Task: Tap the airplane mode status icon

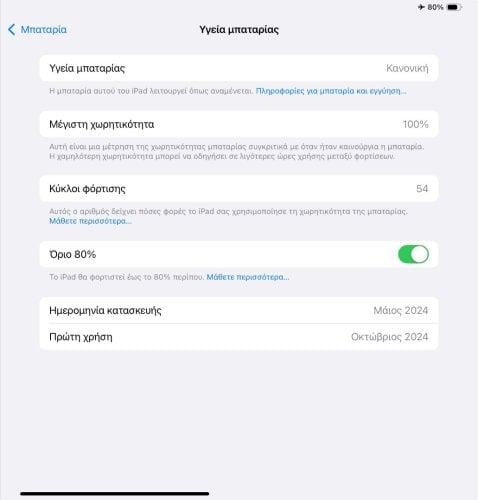Action: click(421, 7)
